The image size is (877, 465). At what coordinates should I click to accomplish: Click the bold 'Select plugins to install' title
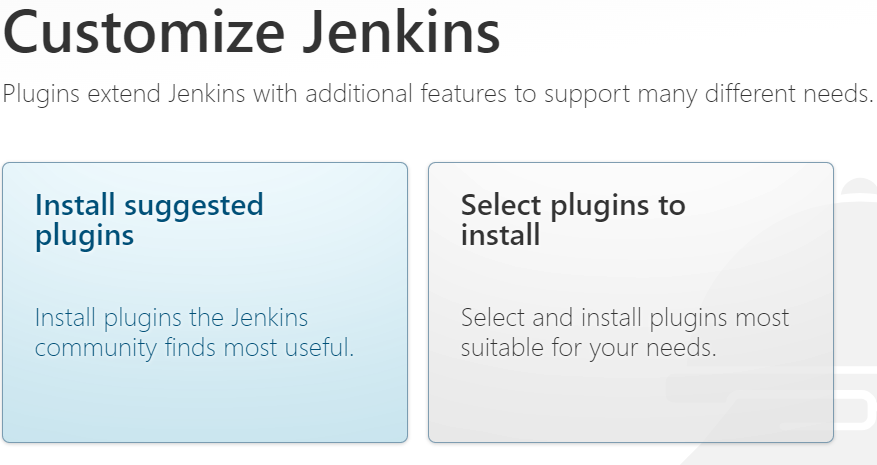point(573,220)
